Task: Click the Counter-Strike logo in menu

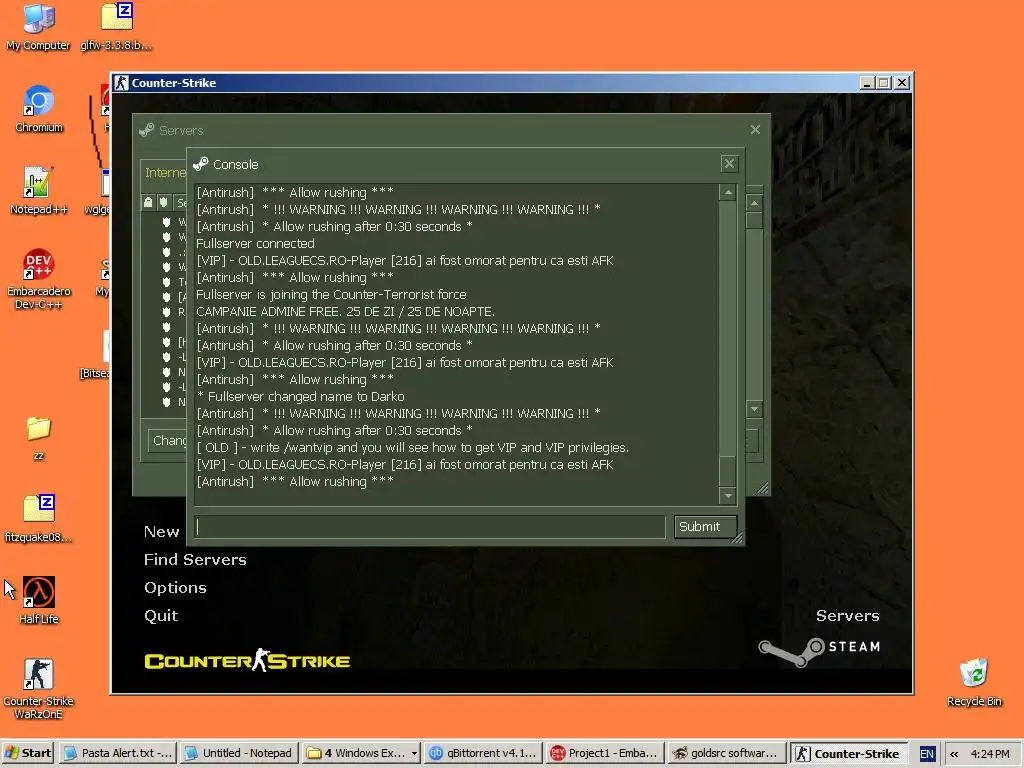Action: [247, 660]
